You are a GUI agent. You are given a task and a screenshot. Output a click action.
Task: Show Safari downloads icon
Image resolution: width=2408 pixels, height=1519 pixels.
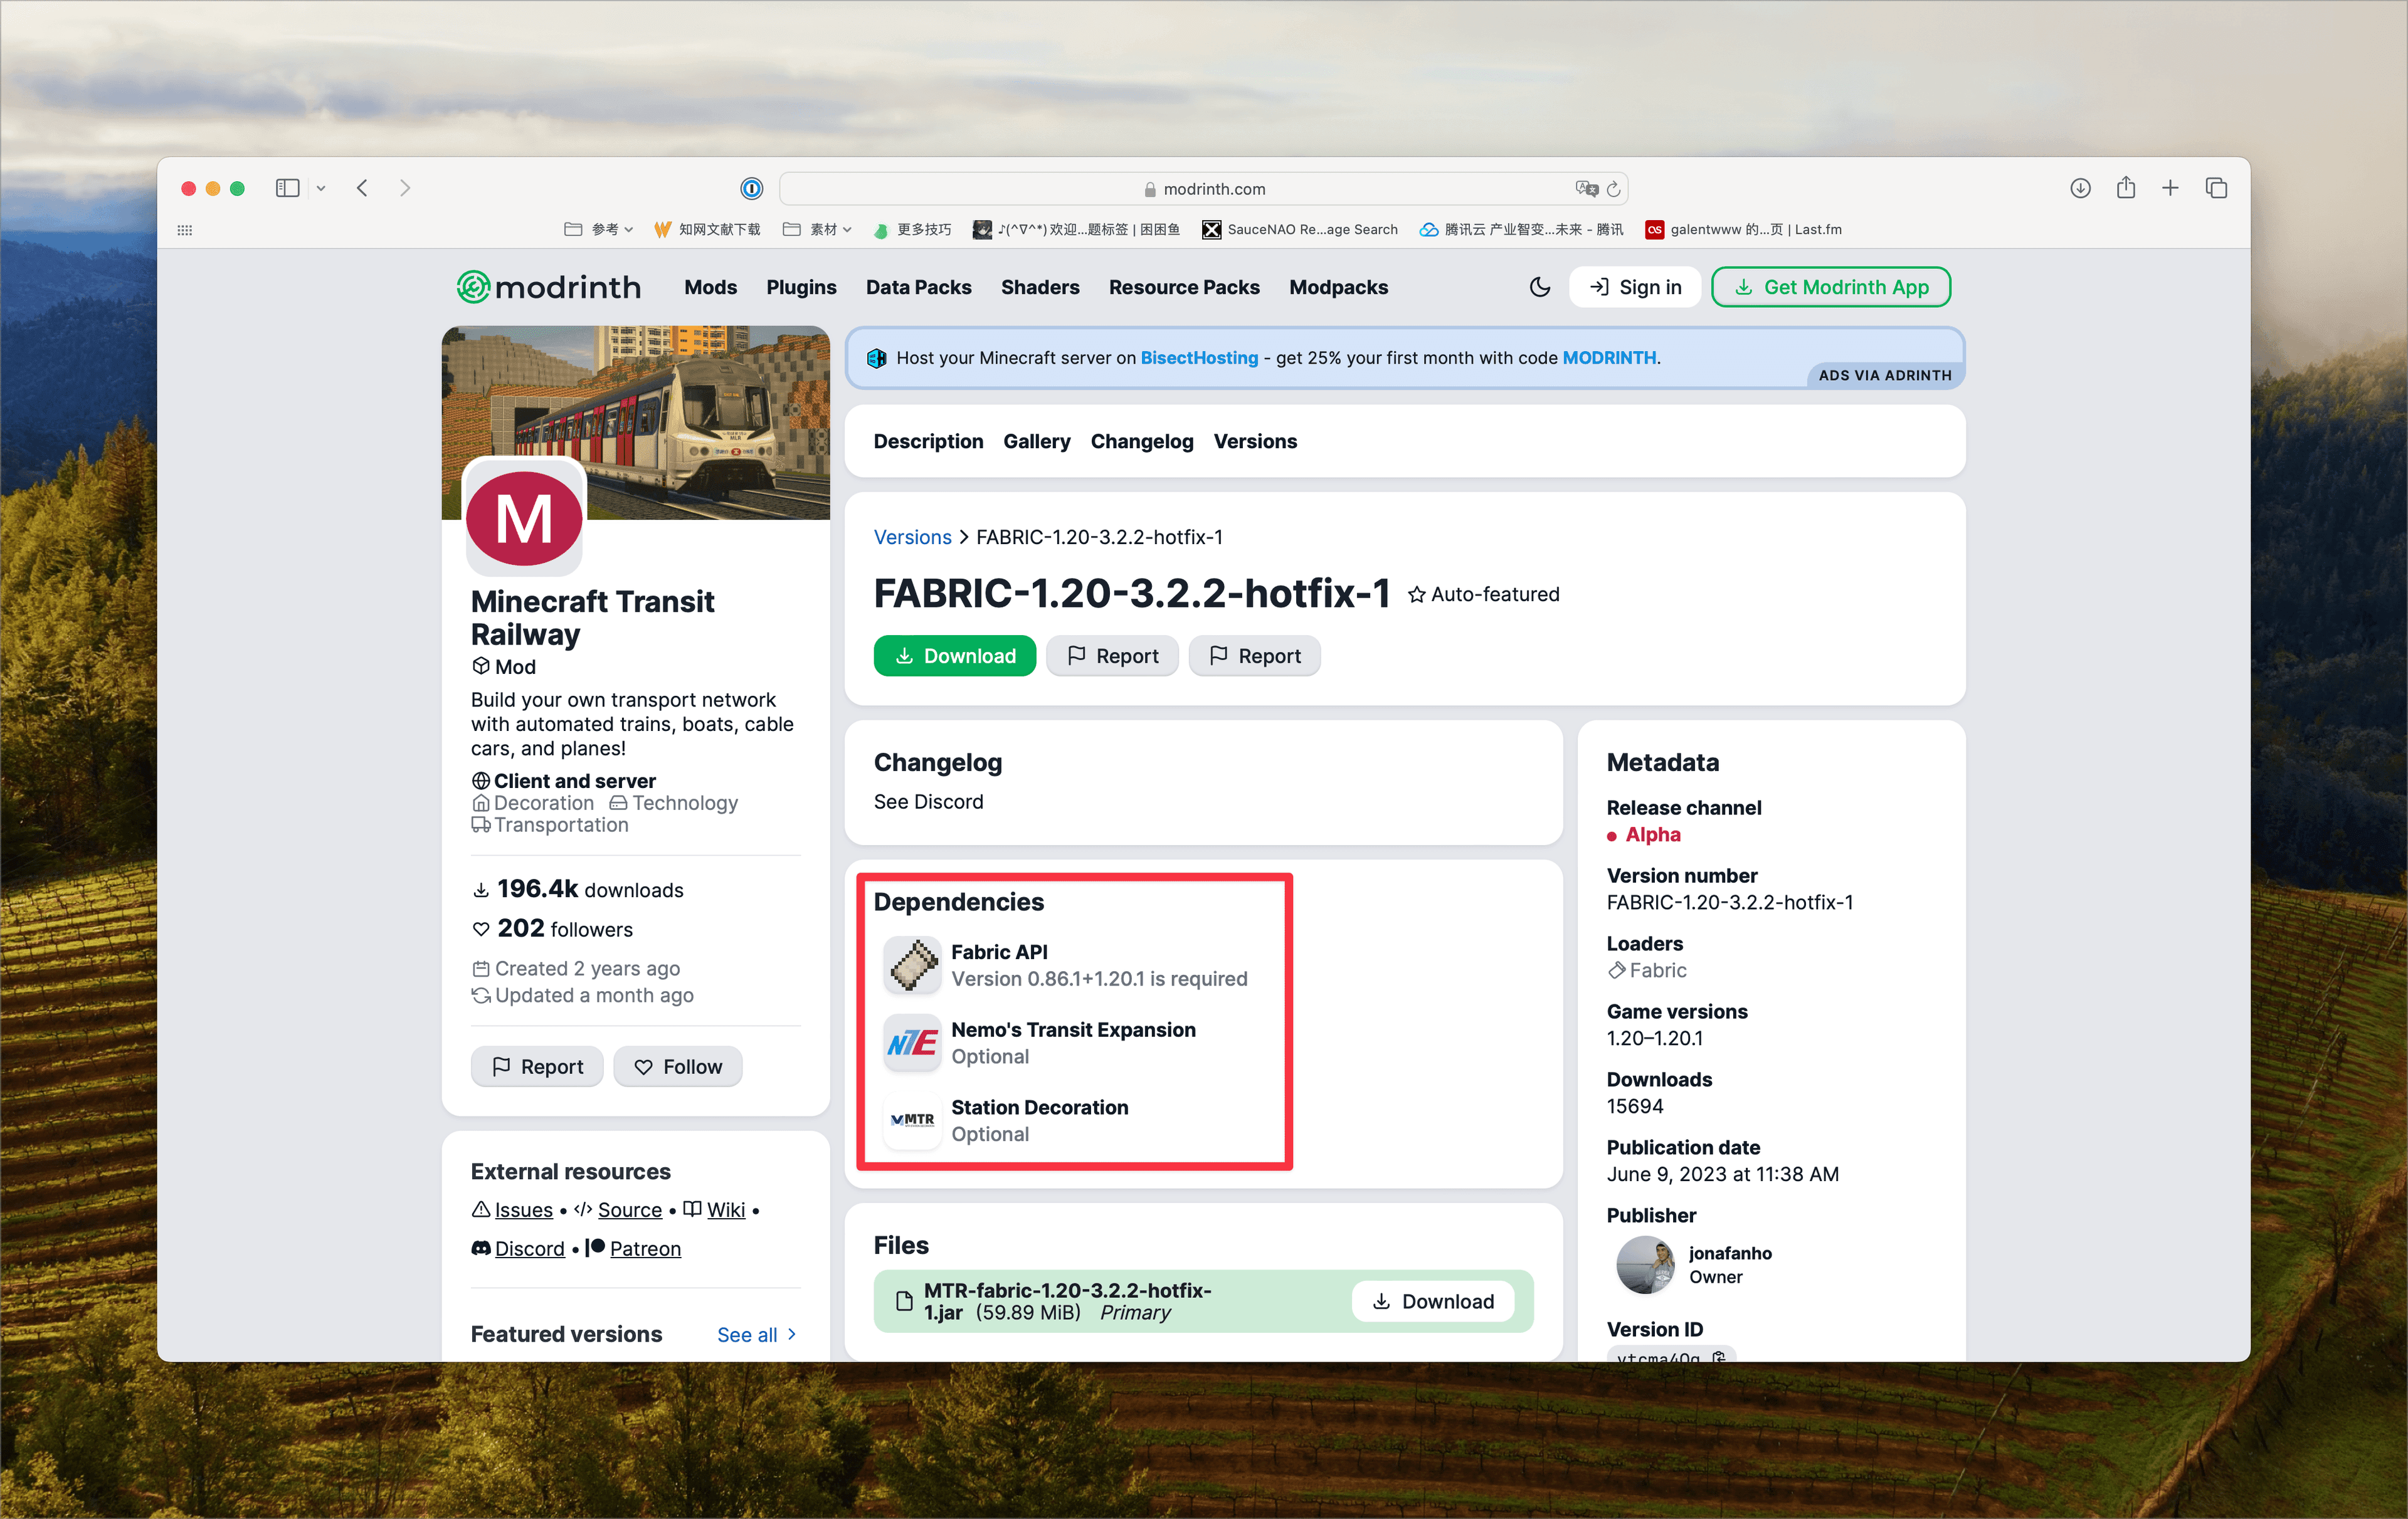2080,188
